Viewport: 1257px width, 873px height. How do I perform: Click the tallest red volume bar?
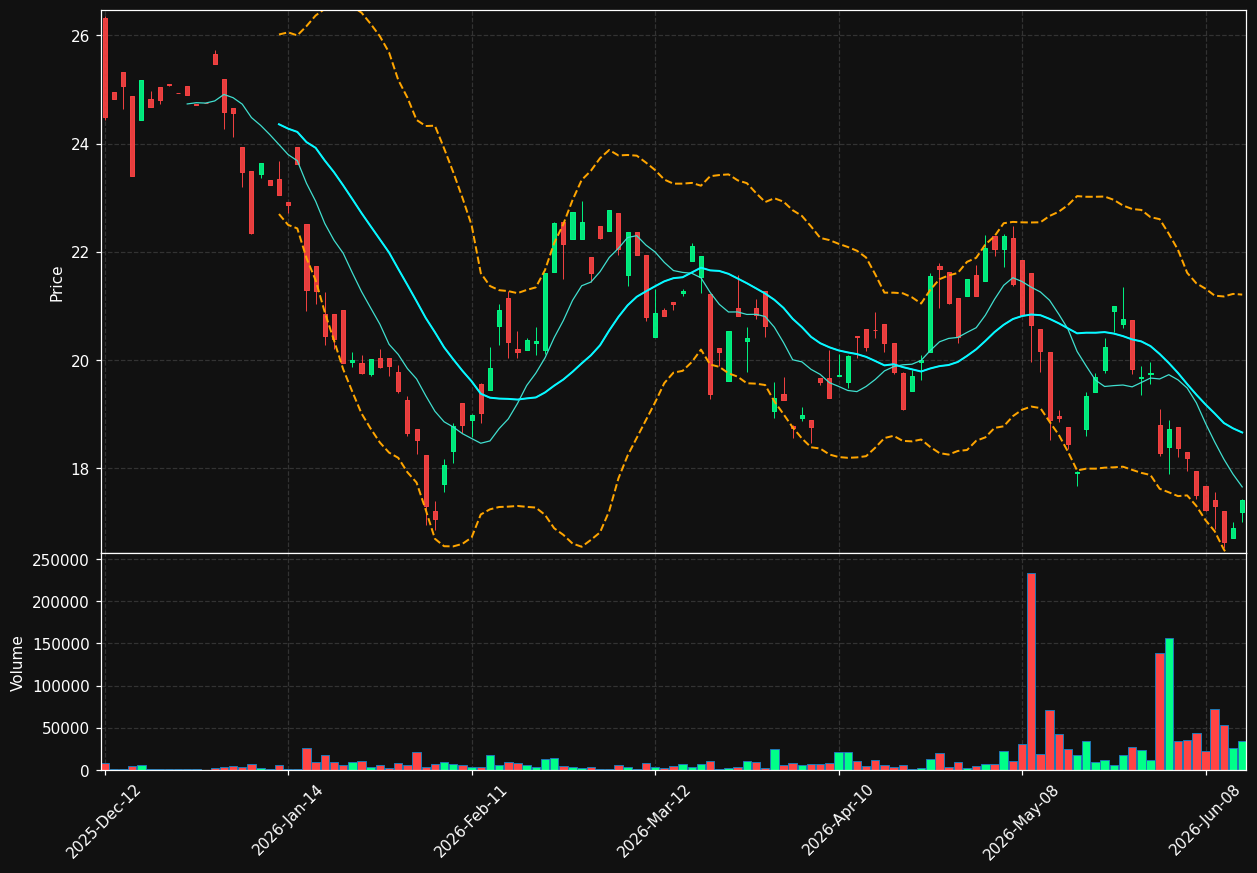pyautogui.click(x=1031, y=672)
